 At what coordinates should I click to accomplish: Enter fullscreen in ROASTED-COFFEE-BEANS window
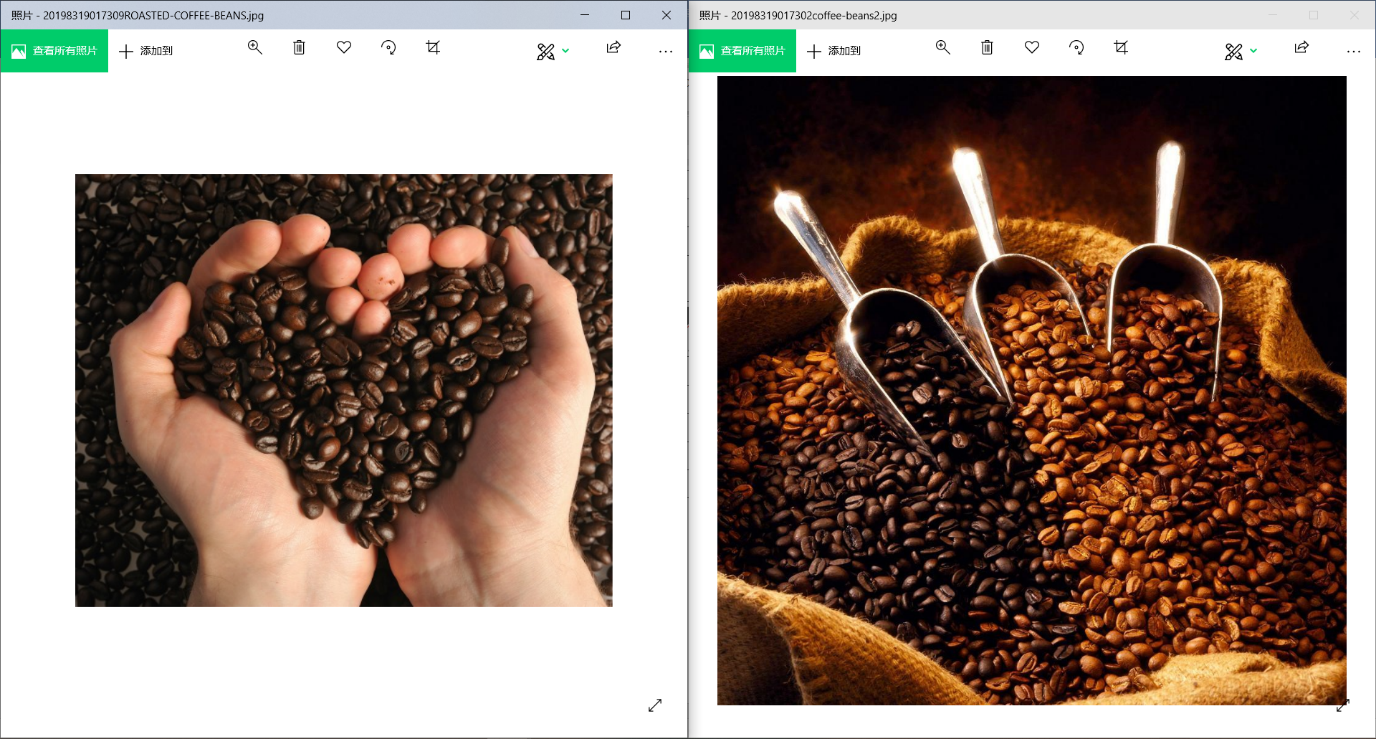pyautogui.click(x=655, y=705)
